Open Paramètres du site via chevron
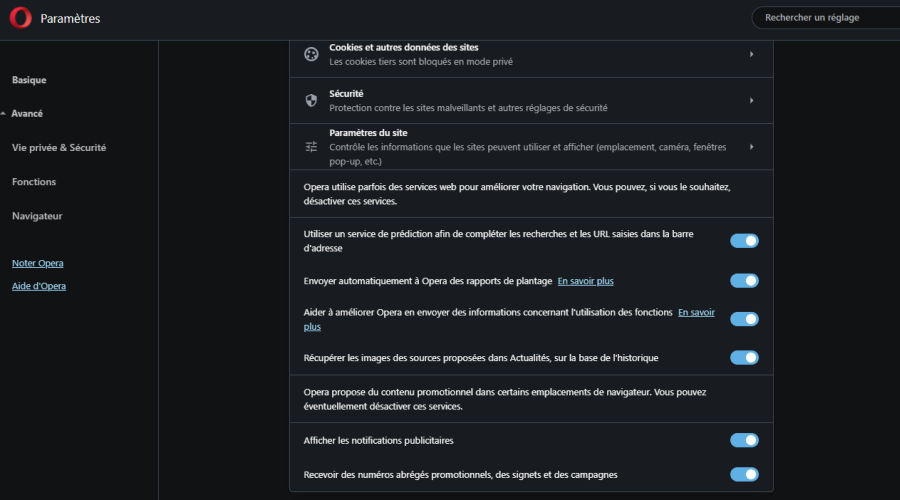Image resolution: width=900 pixels, height=500 pixels. pos(751,147)
